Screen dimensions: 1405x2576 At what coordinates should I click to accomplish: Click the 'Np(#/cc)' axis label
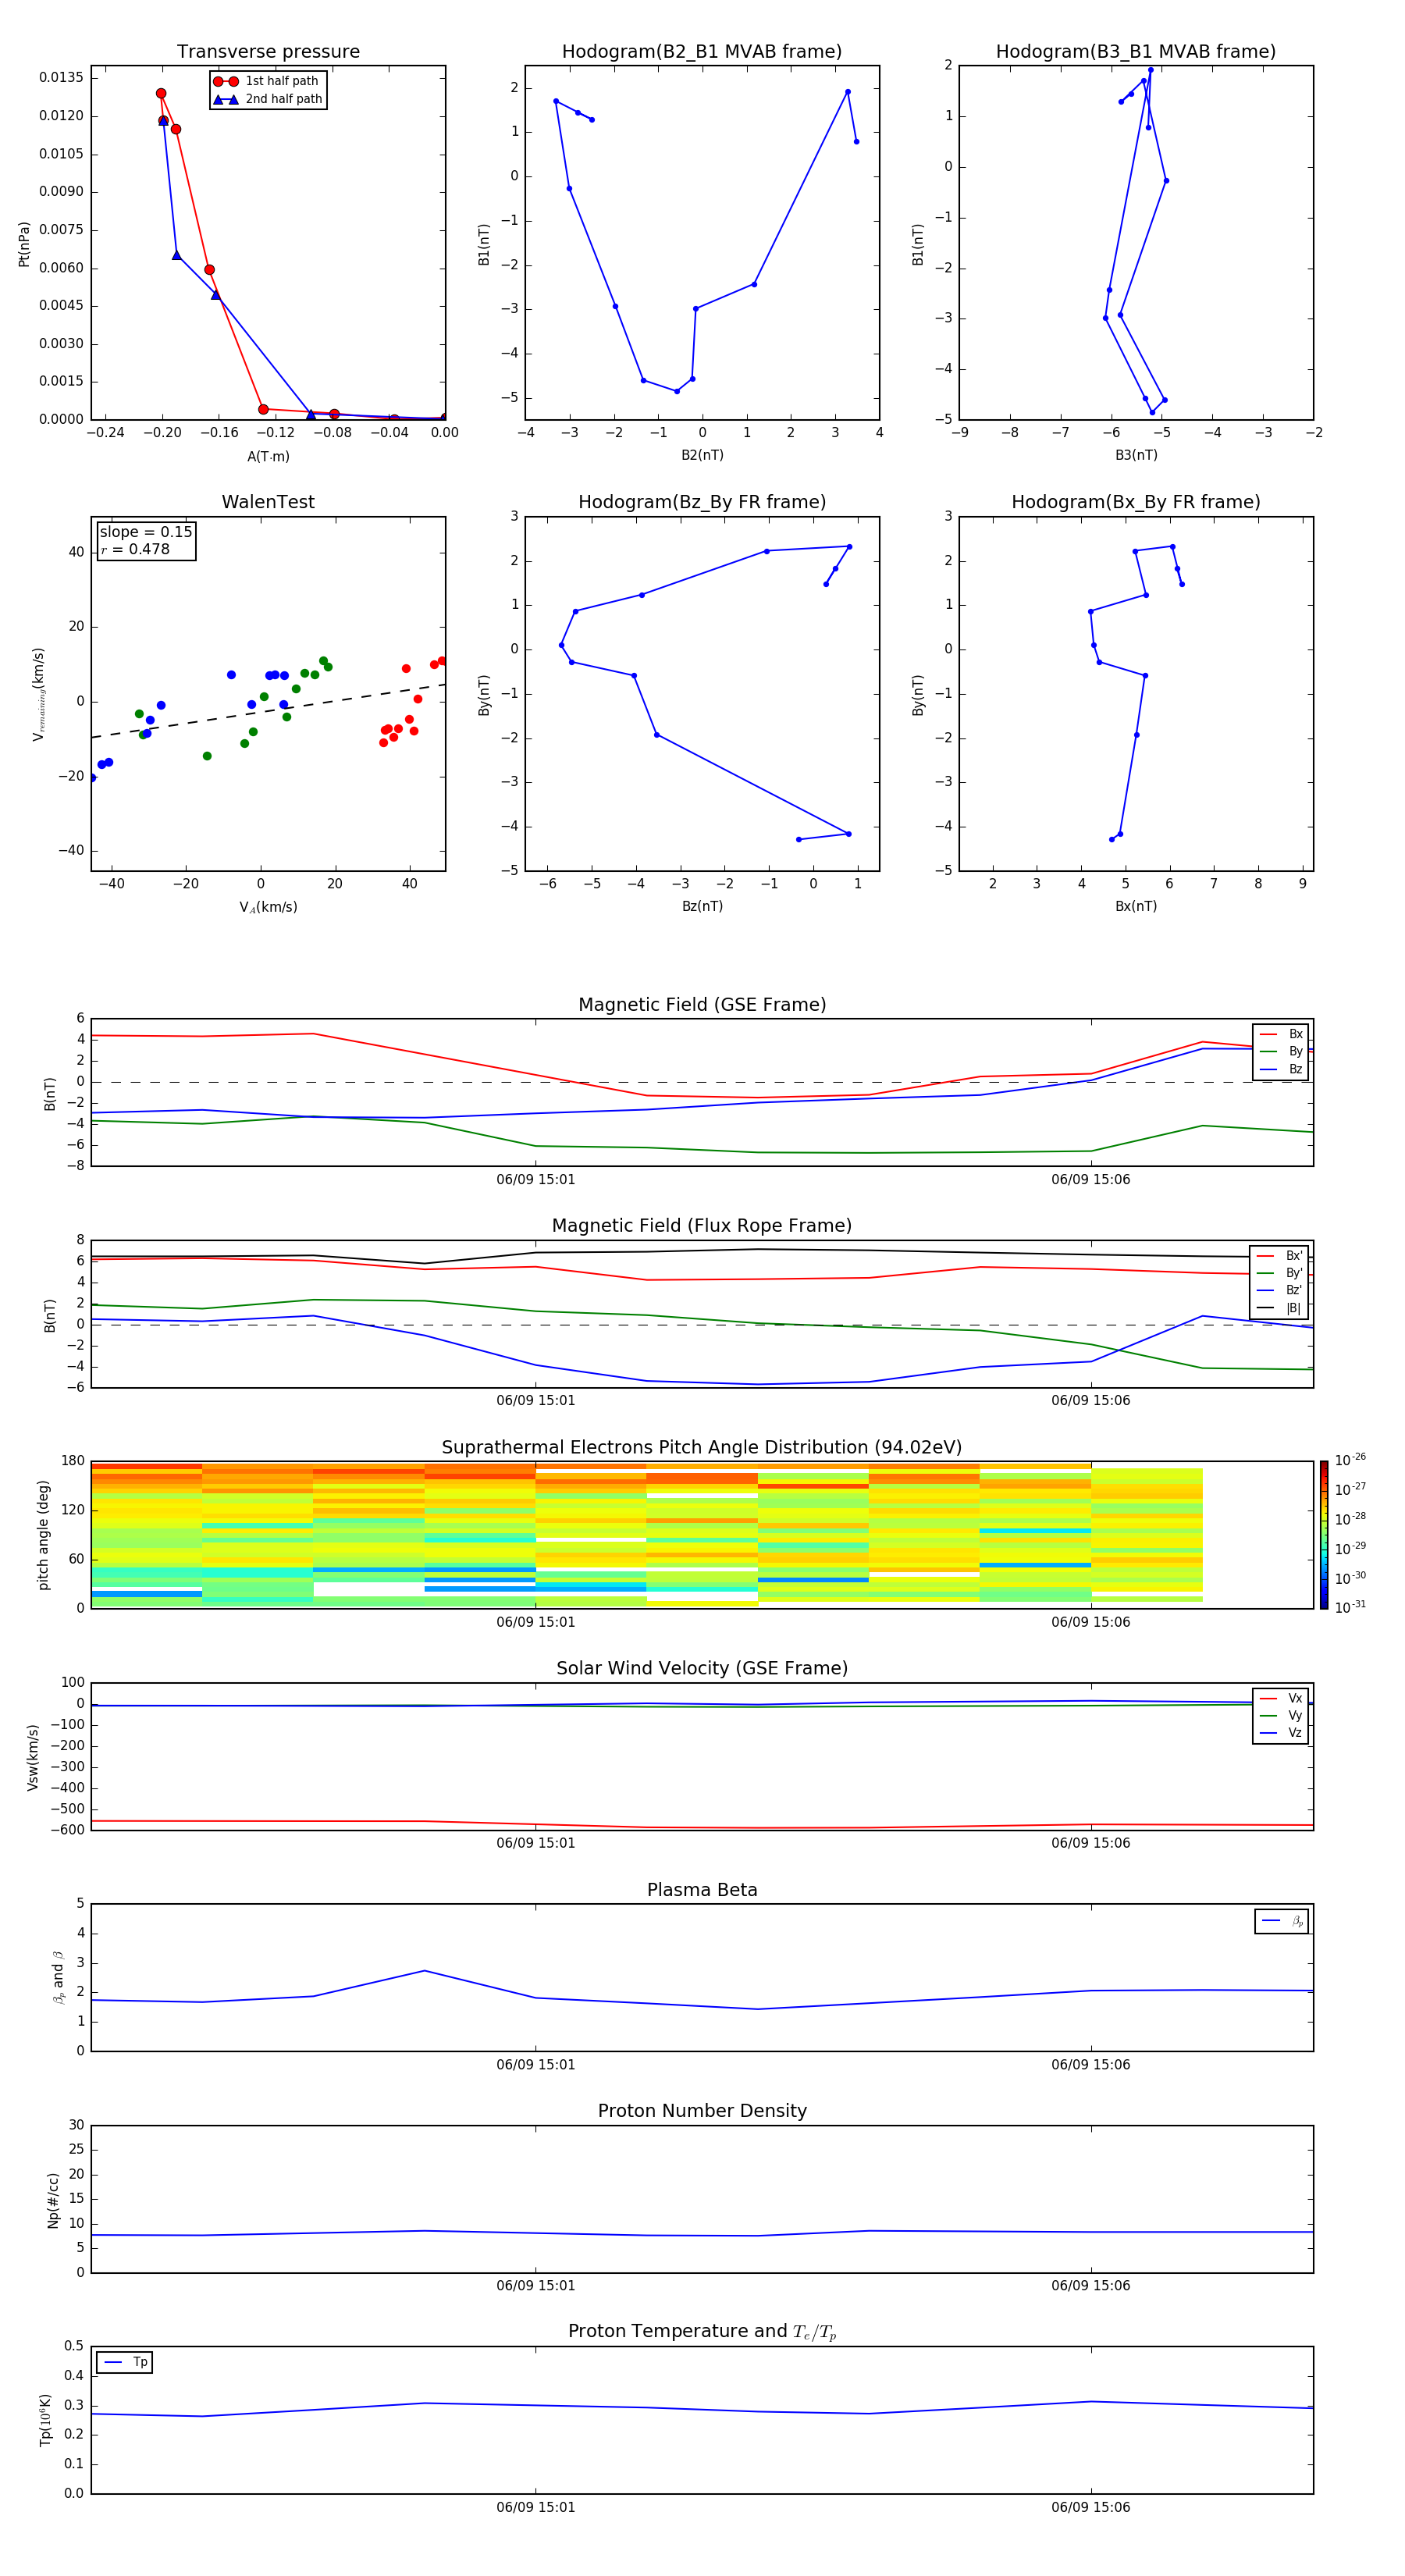click(x=53, y=2200)
